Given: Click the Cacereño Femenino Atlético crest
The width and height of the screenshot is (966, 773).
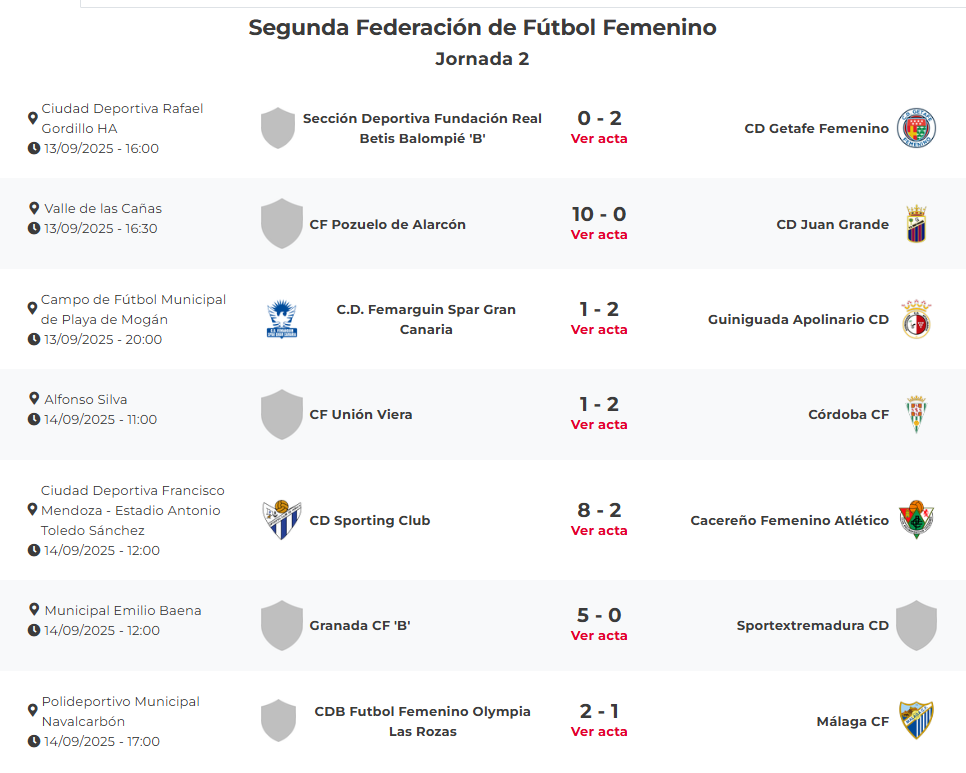Looking at the screenshot, I should pyautogui.click(x=916, y=520).
